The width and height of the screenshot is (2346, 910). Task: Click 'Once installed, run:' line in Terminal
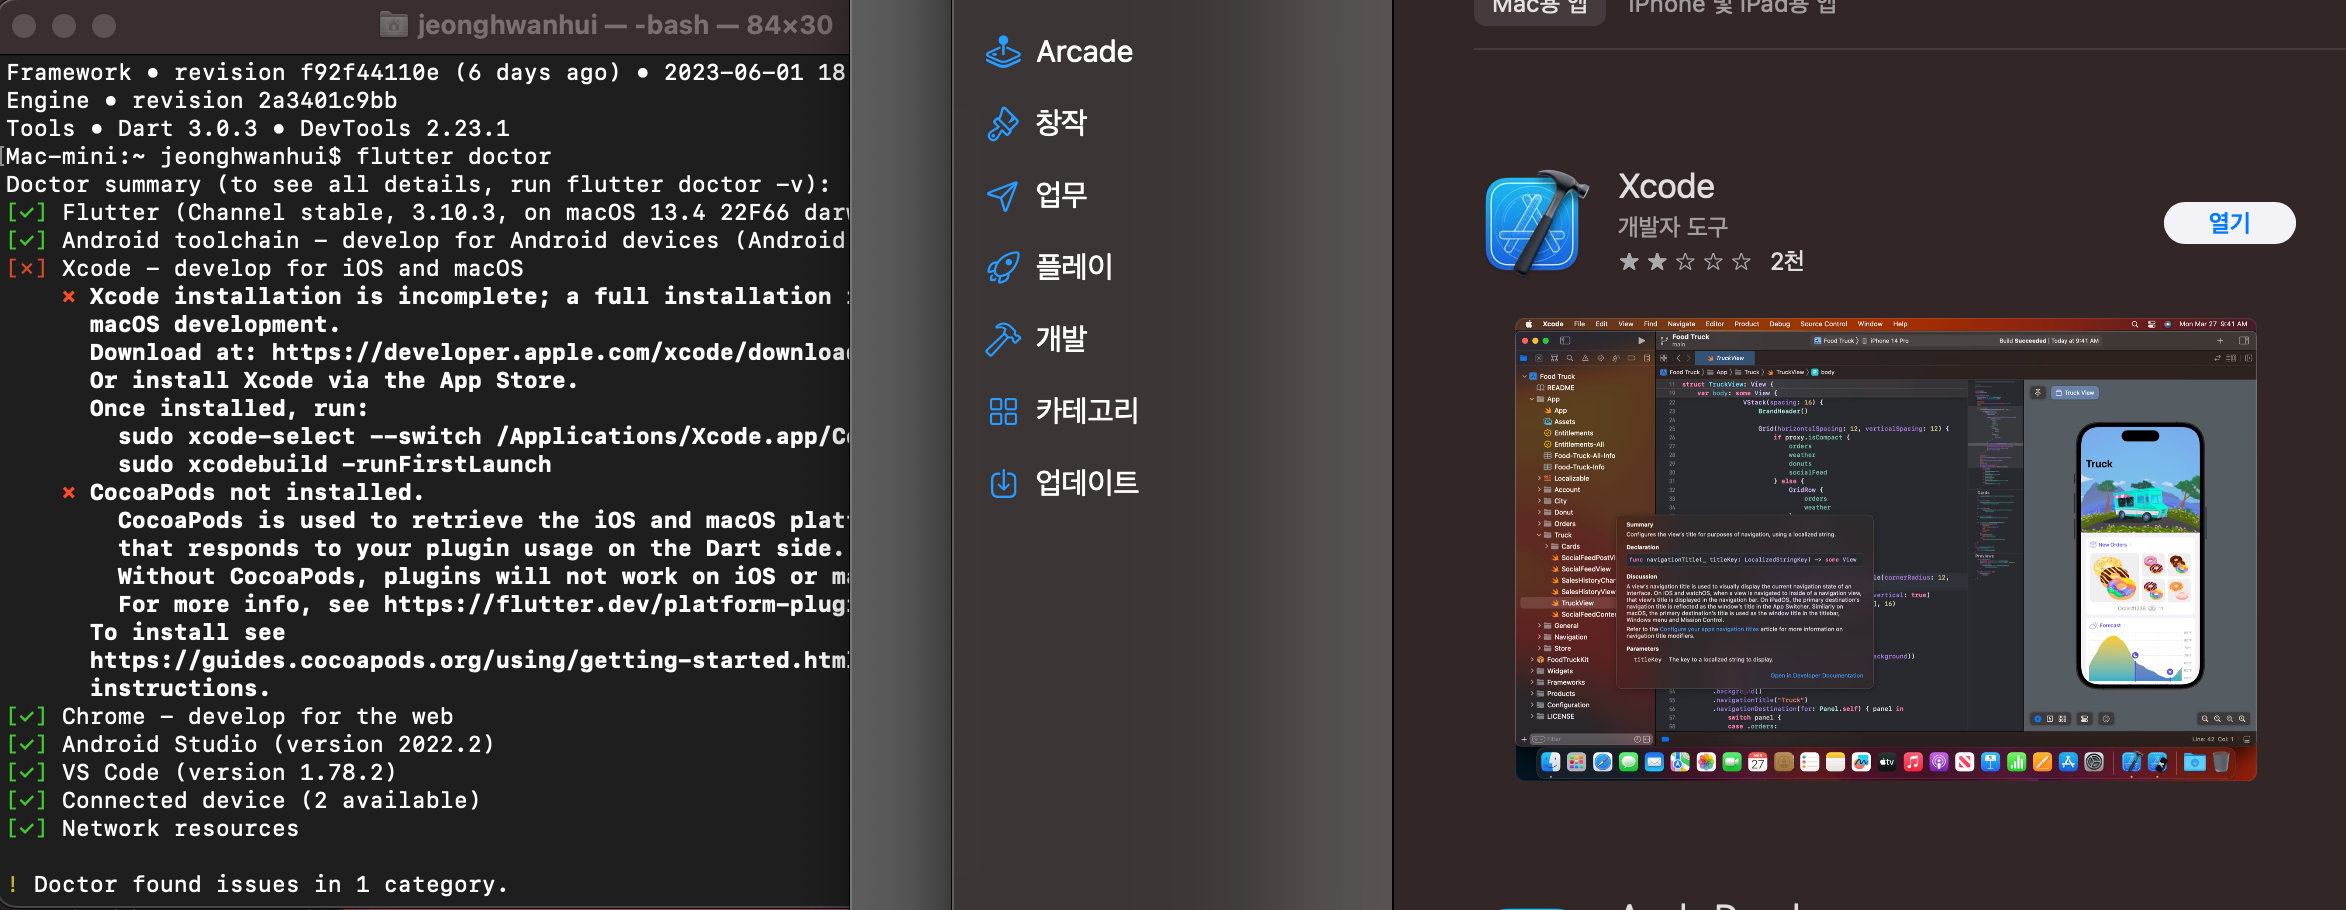pyautogui.click(x=229, y=409)
